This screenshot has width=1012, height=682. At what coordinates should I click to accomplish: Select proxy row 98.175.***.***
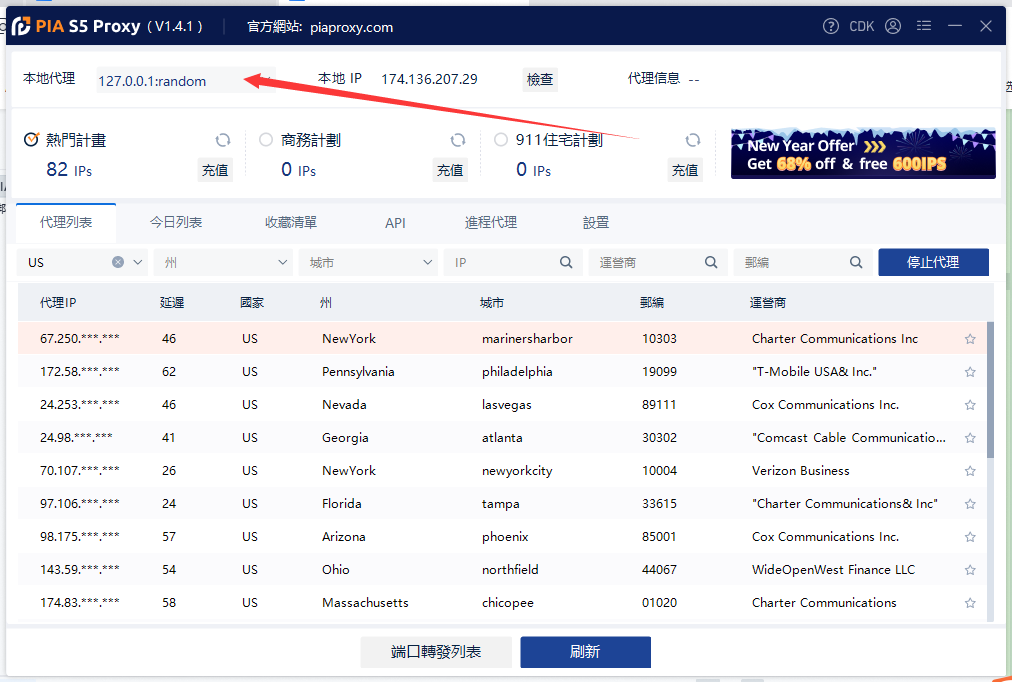[502, 537]
